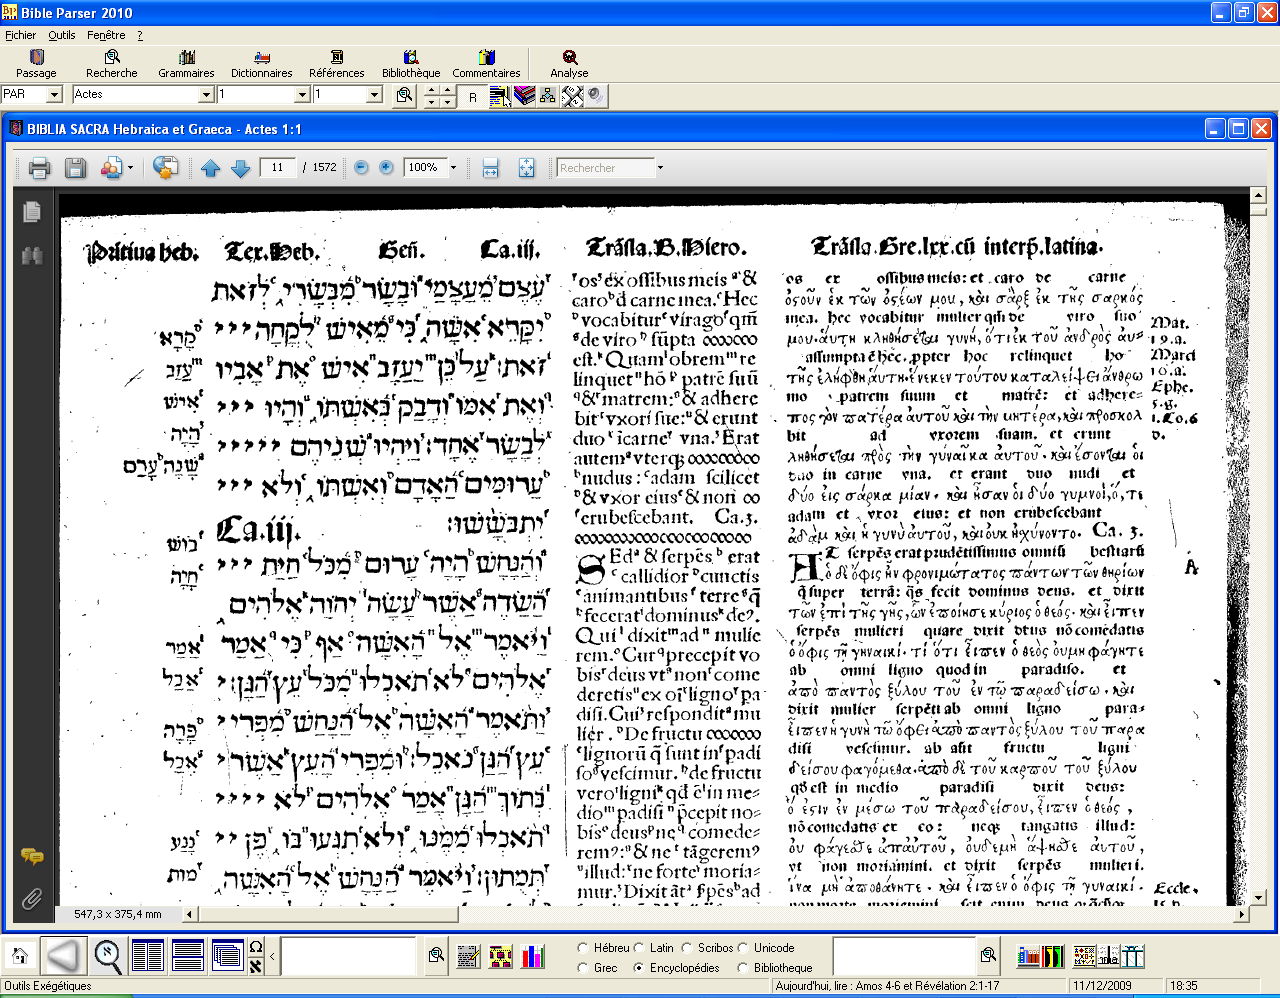
Task: Select the Latin radio button
Action: click(x=639, y=948)
